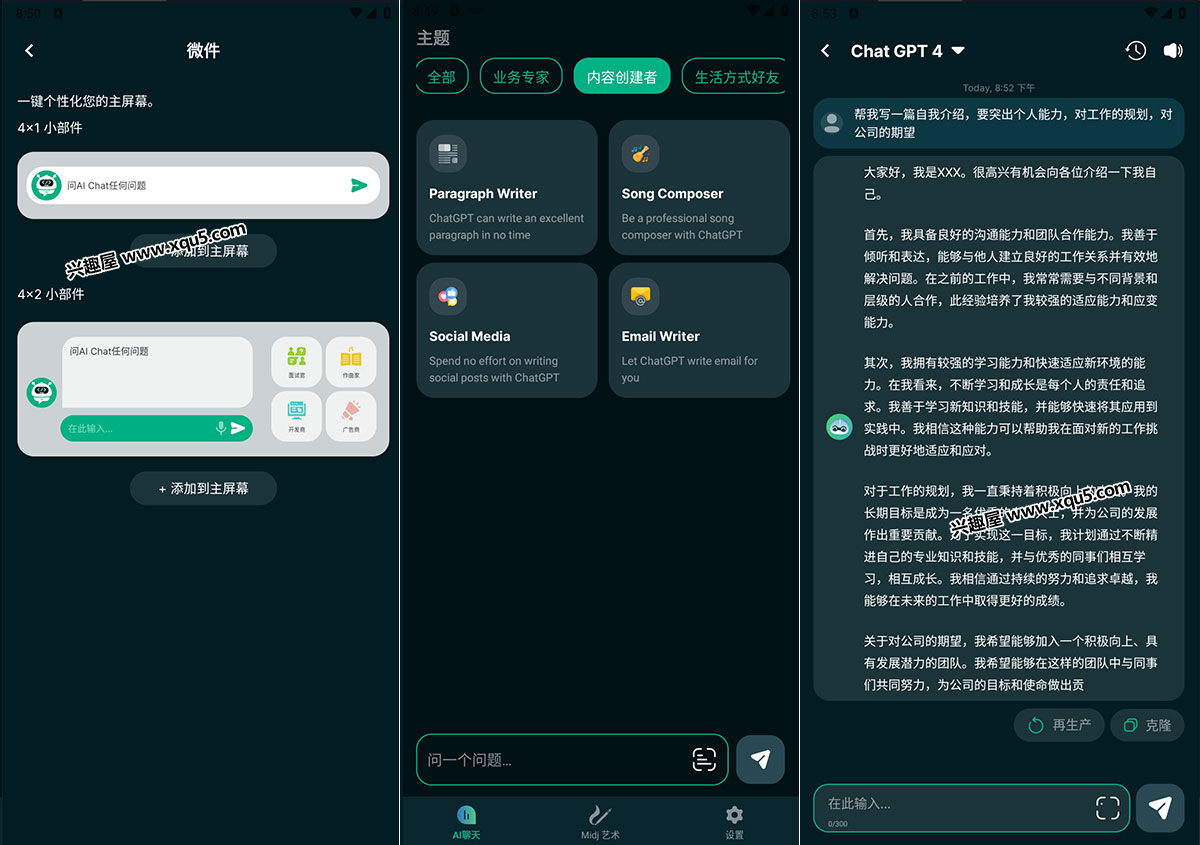This screenshot has height=845, width=1200.
Task: Switch to Midj 艺术 bottom tab
Action: [x=600, y=821]
